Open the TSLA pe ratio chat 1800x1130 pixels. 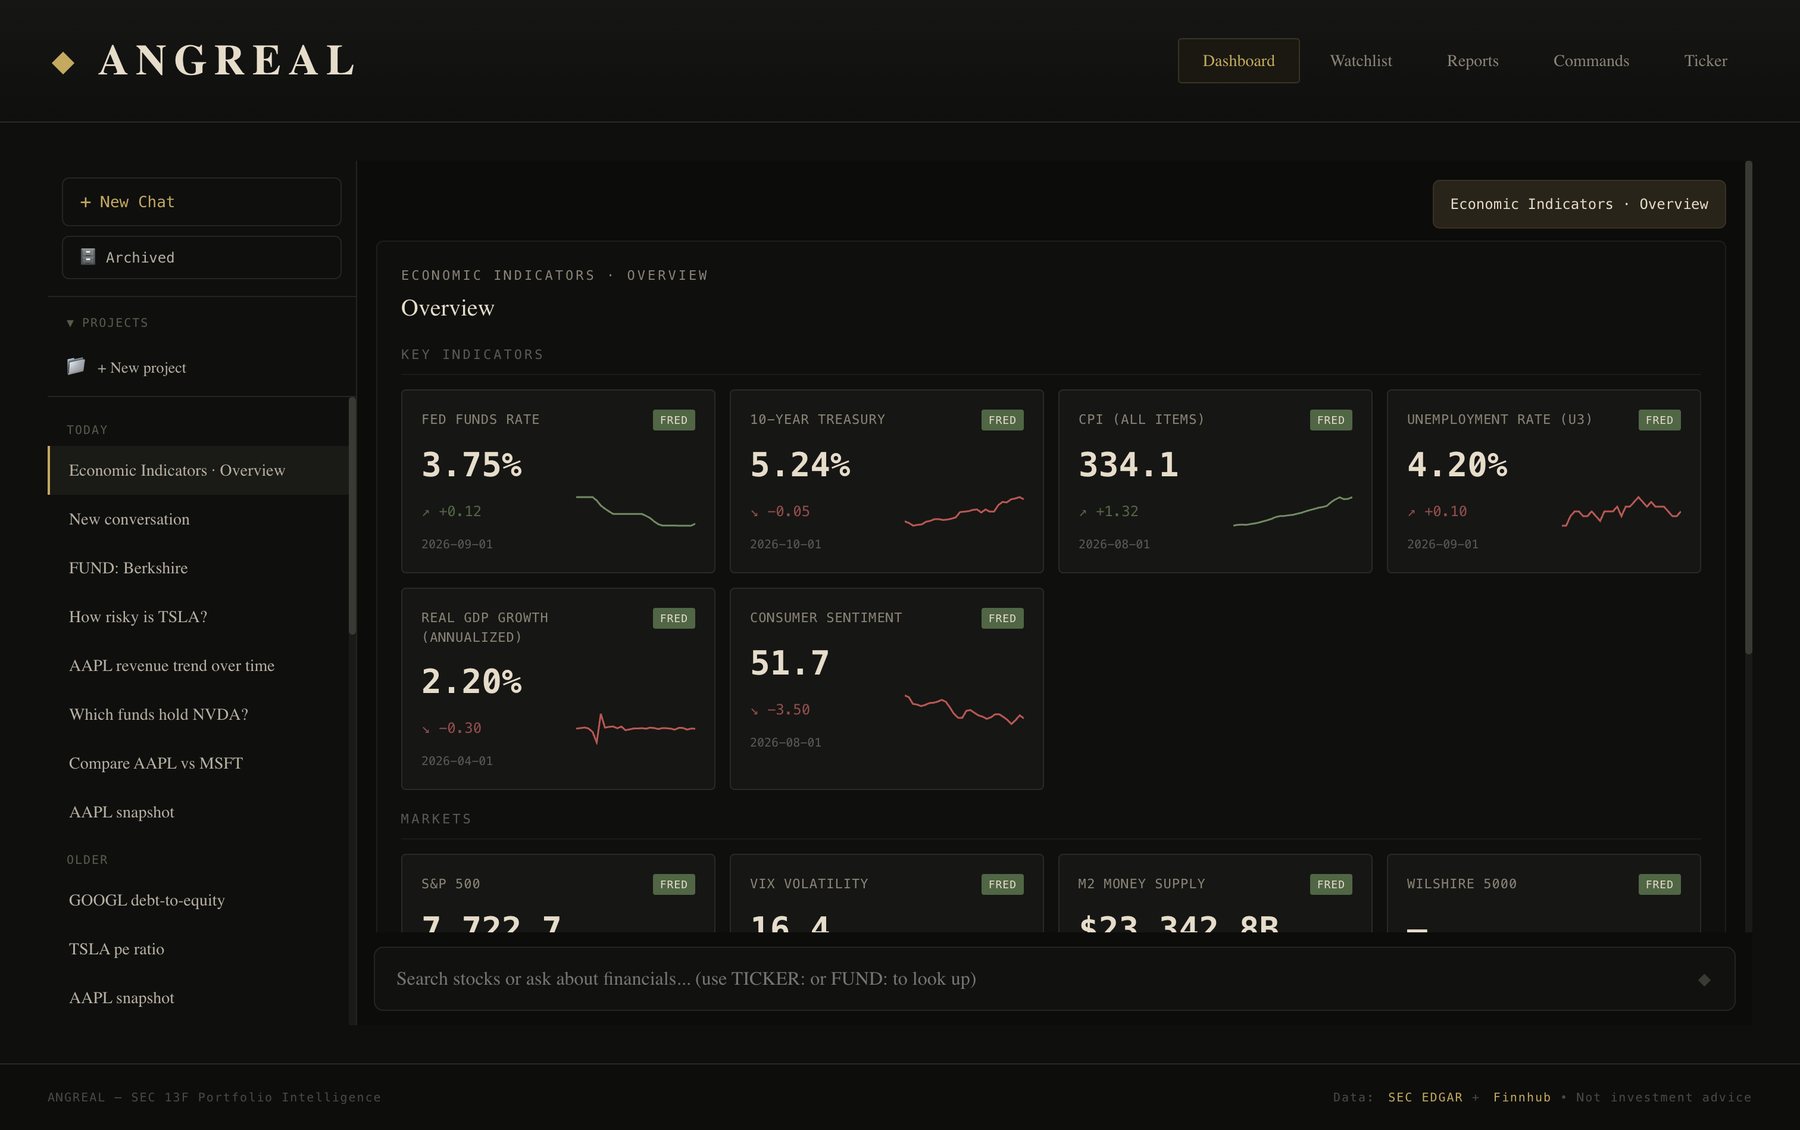click(x=198, y=949)
